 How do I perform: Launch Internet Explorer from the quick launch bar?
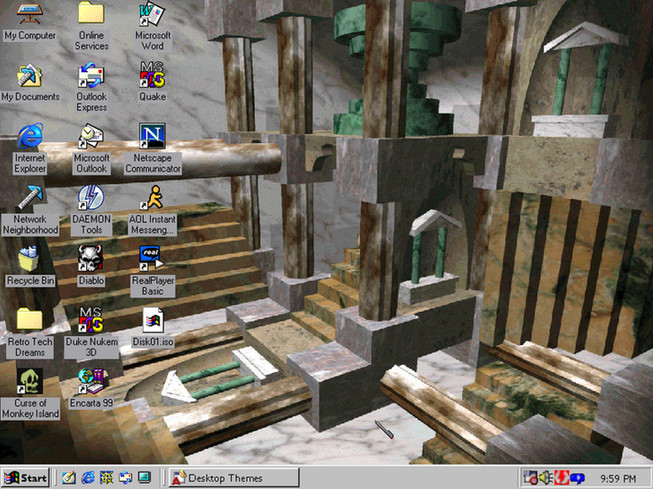coord(88,478)
